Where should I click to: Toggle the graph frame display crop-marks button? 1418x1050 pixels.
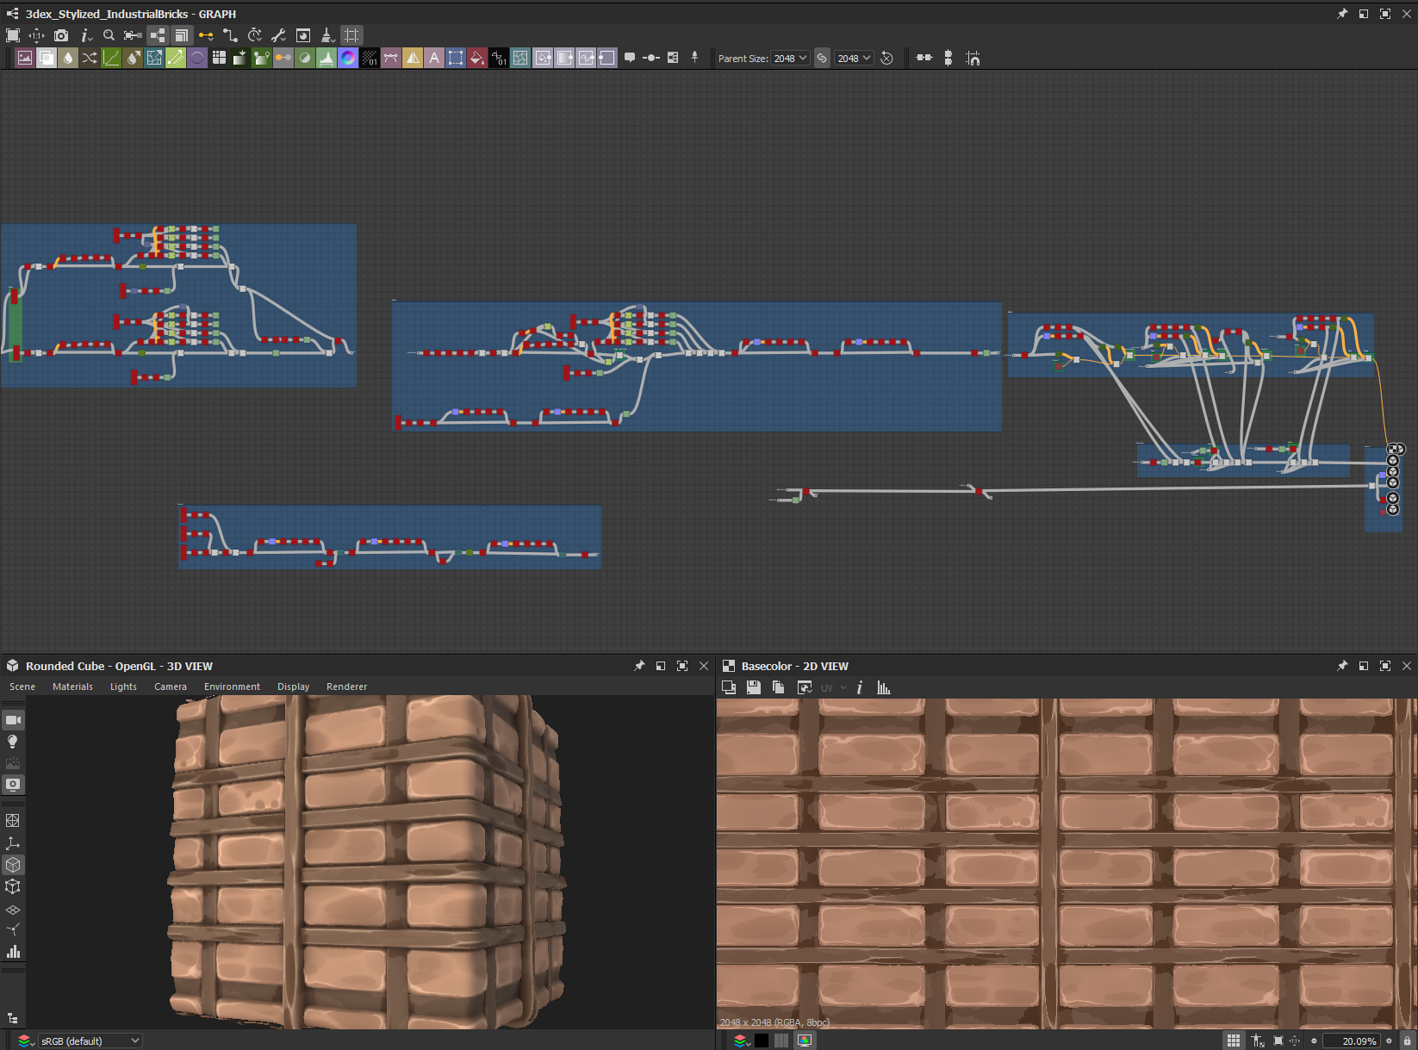tap(352, 36)
